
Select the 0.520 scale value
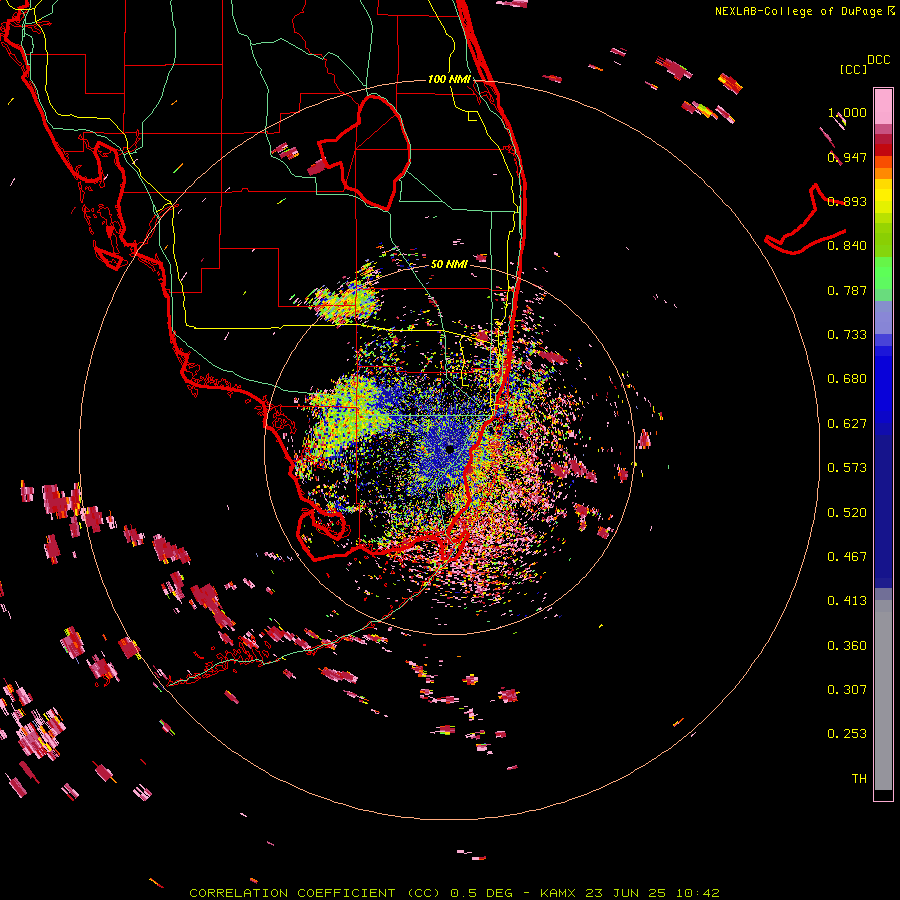point(847,512)
